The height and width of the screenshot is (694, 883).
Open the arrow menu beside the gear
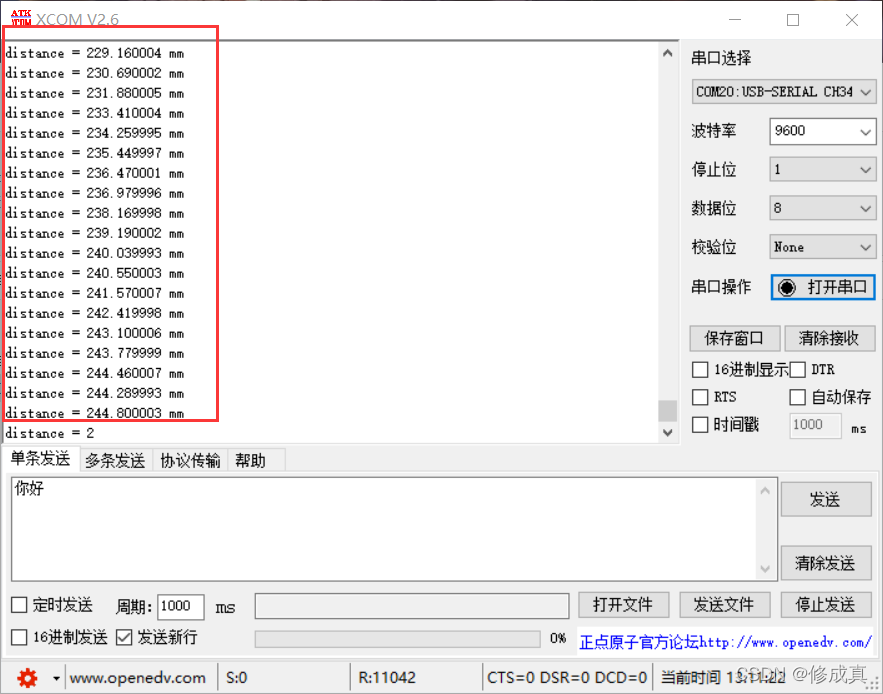[56, 678]
